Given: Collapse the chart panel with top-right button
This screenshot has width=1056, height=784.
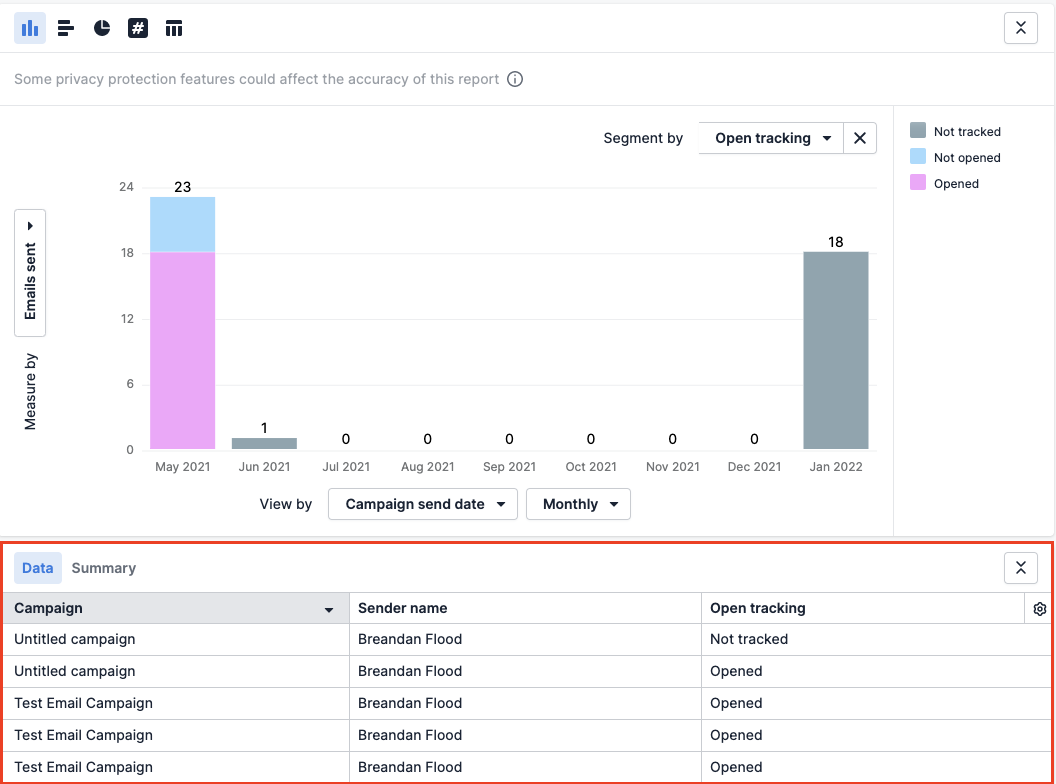Looking at the screenshot, I should coord(1020,28).
